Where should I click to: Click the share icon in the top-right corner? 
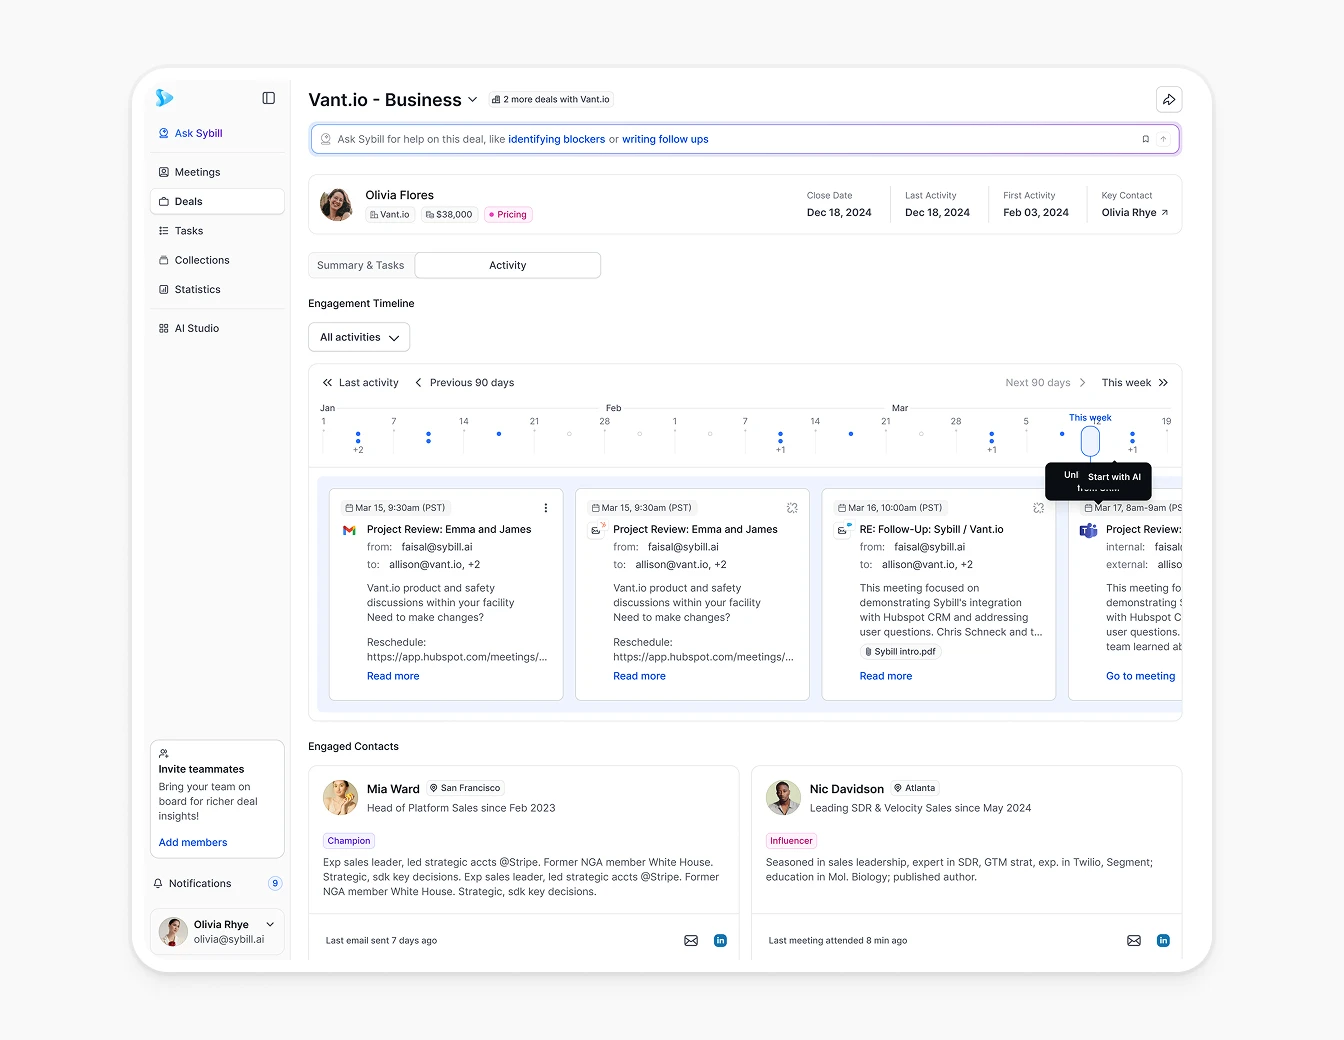[1169, 99]
